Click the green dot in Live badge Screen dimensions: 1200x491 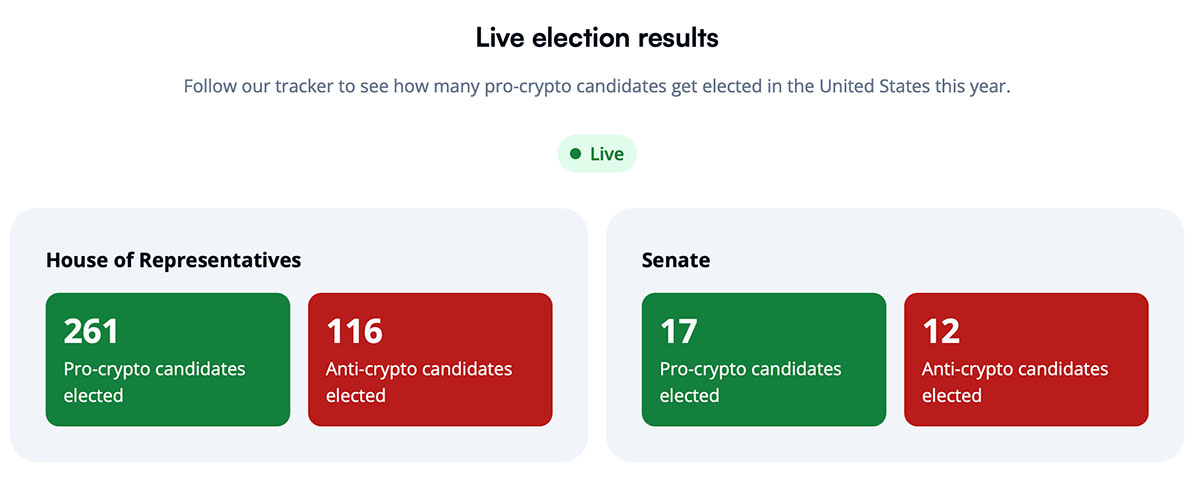[x=575, y=154]
